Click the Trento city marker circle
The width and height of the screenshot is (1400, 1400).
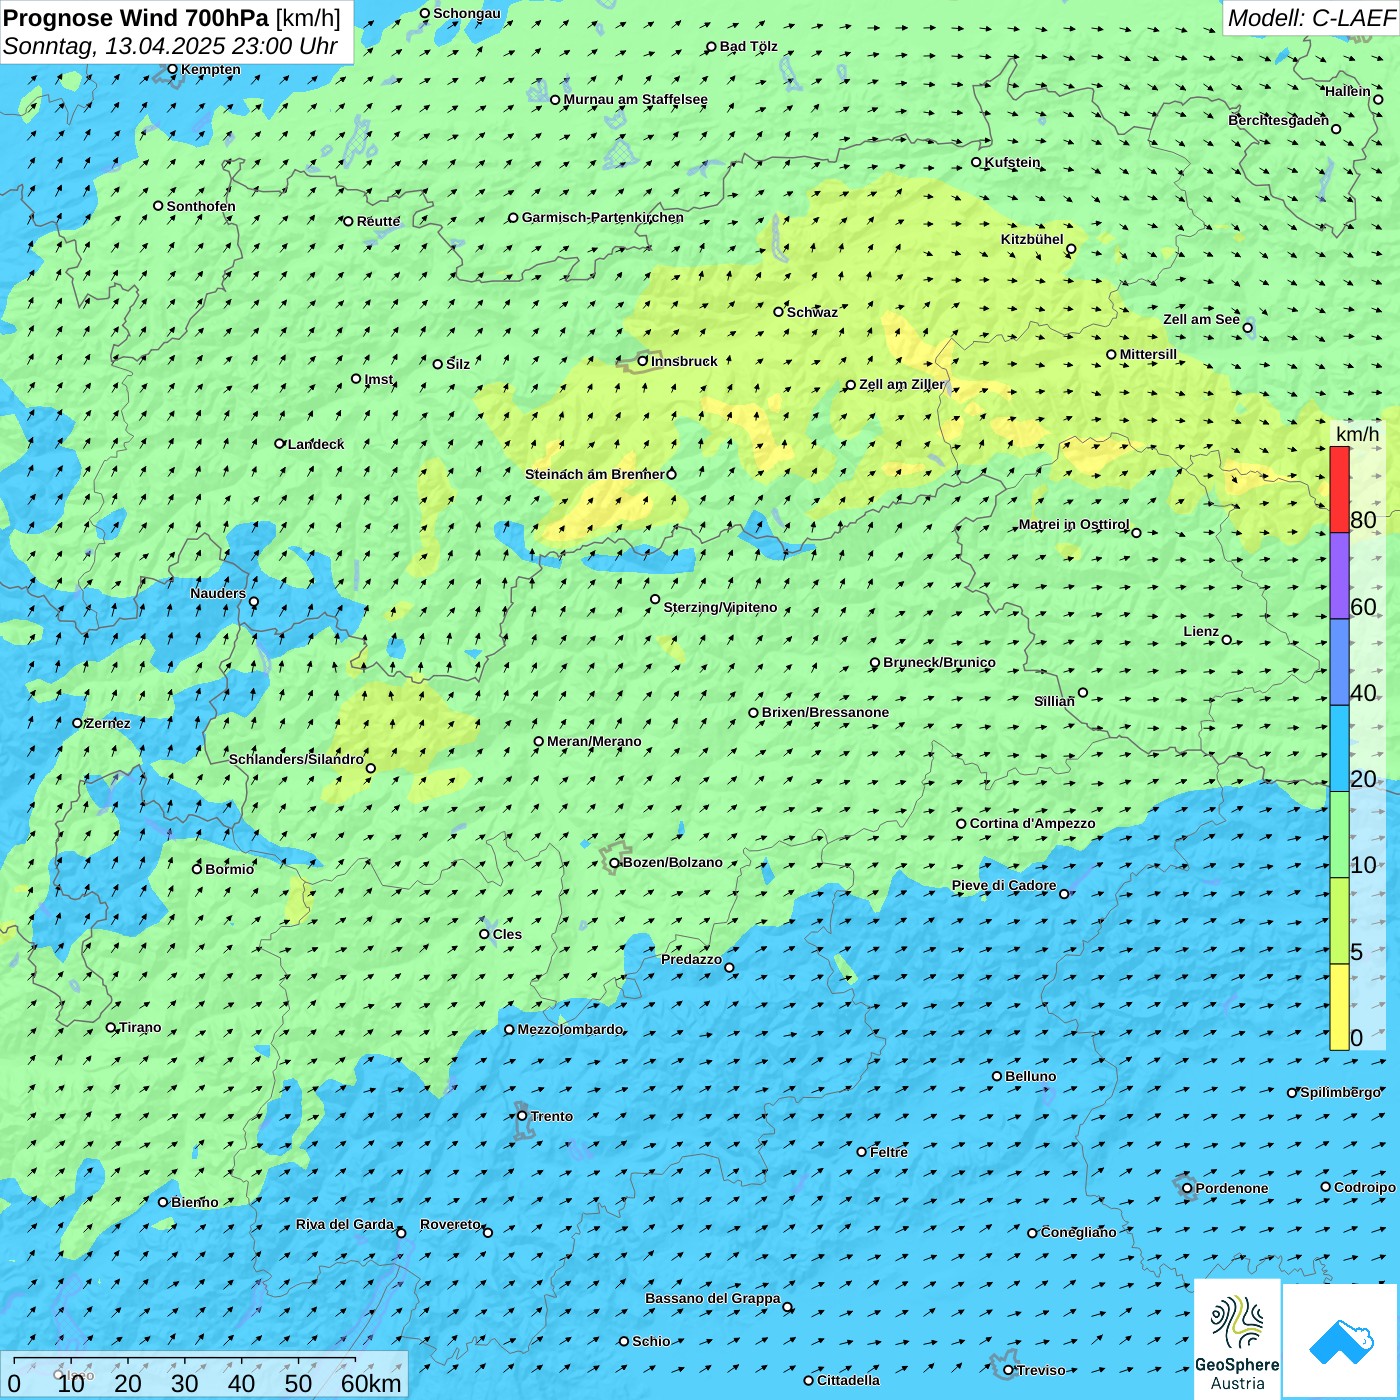click(x=522, y=1116)
